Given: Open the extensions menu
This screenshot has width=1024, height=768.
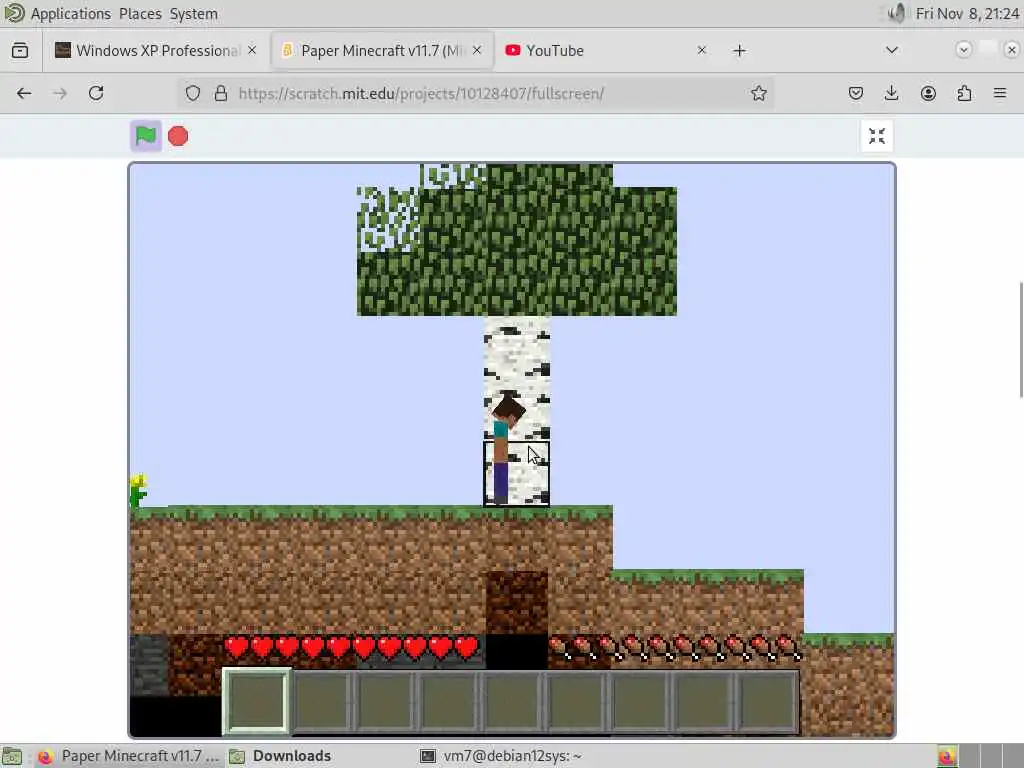Looking at the screenshot, I should click(x=964, y=93).
